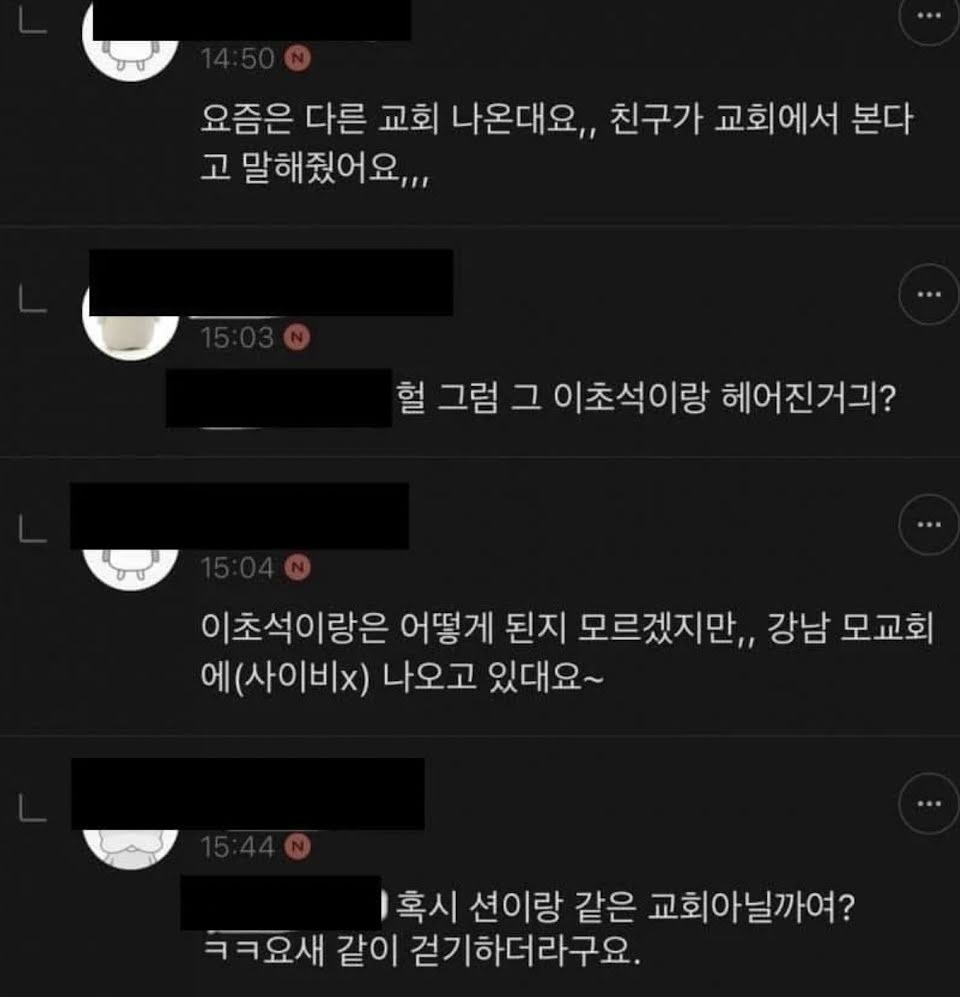The height and width of the screenshot is (997, 960).
Task: Tap the 15:44 timestamp
Action: click(x=237, y=847)
